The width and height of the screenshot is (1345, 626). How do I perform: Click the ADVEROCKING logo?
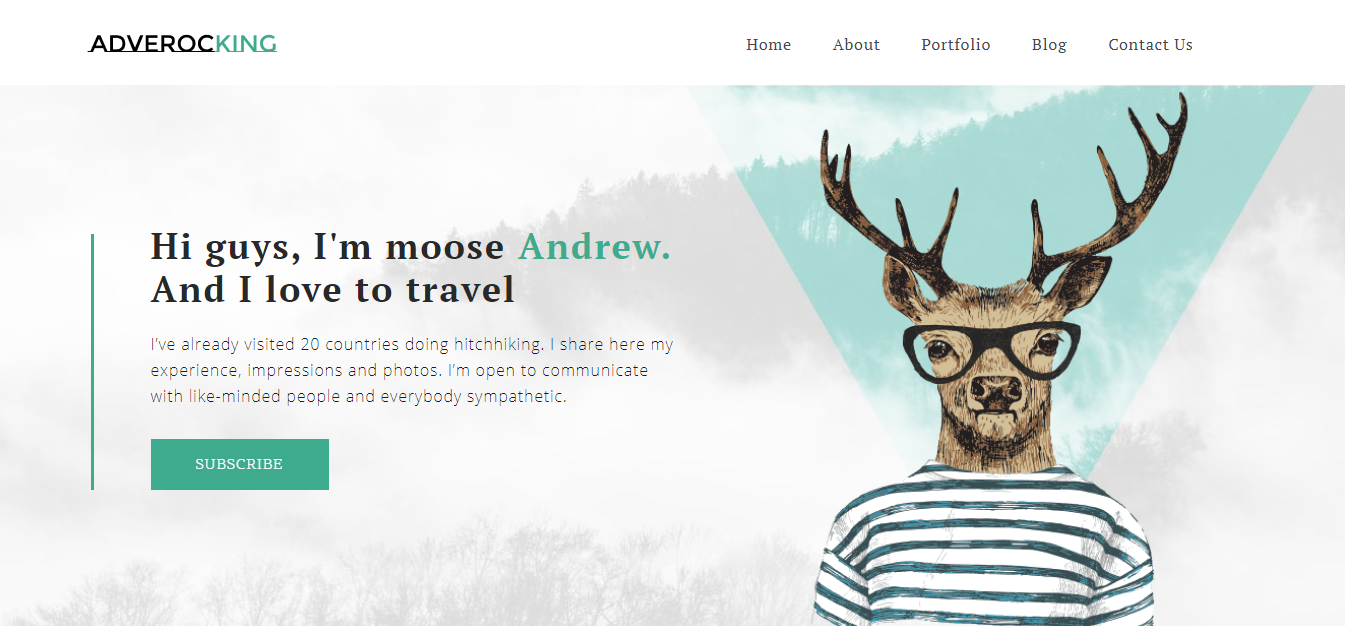[183, 44]
